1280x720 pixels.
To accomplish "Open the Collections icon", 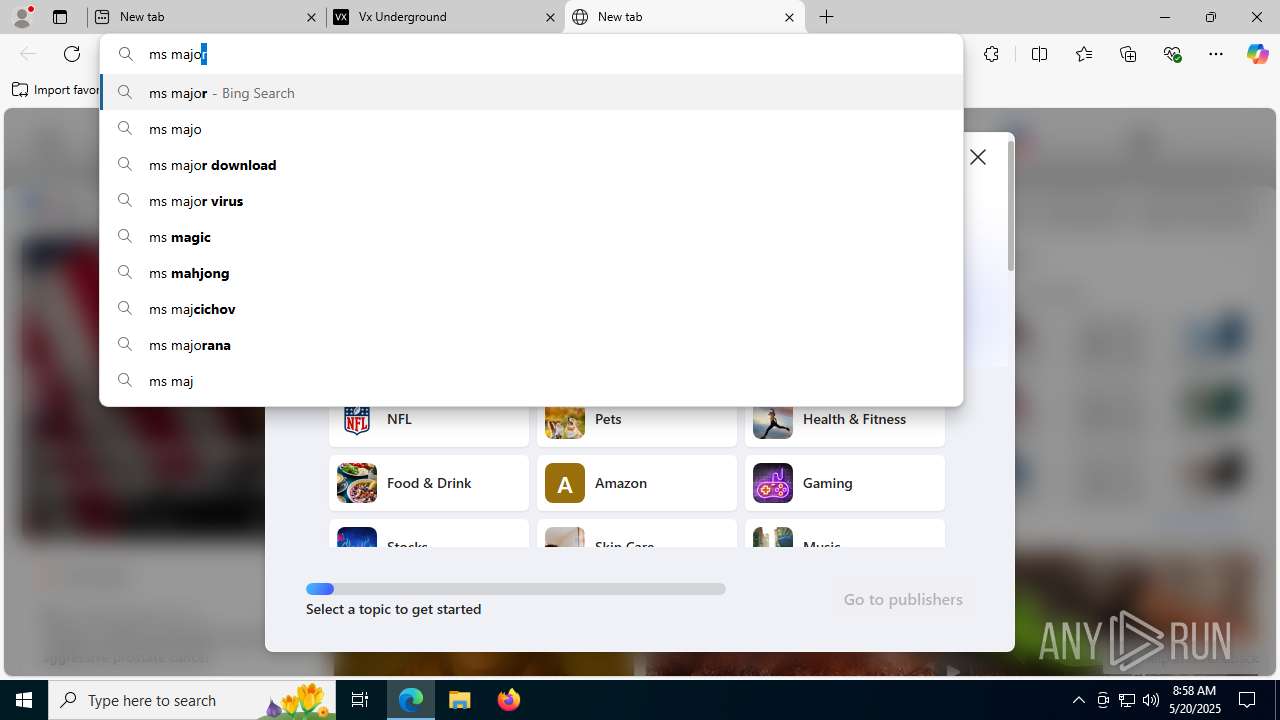I will pos(1128,54).
